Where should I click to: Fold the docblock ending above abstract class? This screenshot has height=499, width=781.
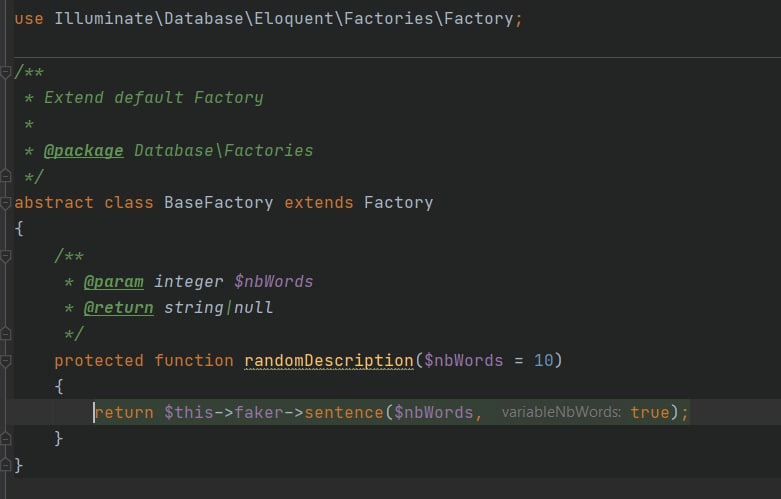[5, 176]
